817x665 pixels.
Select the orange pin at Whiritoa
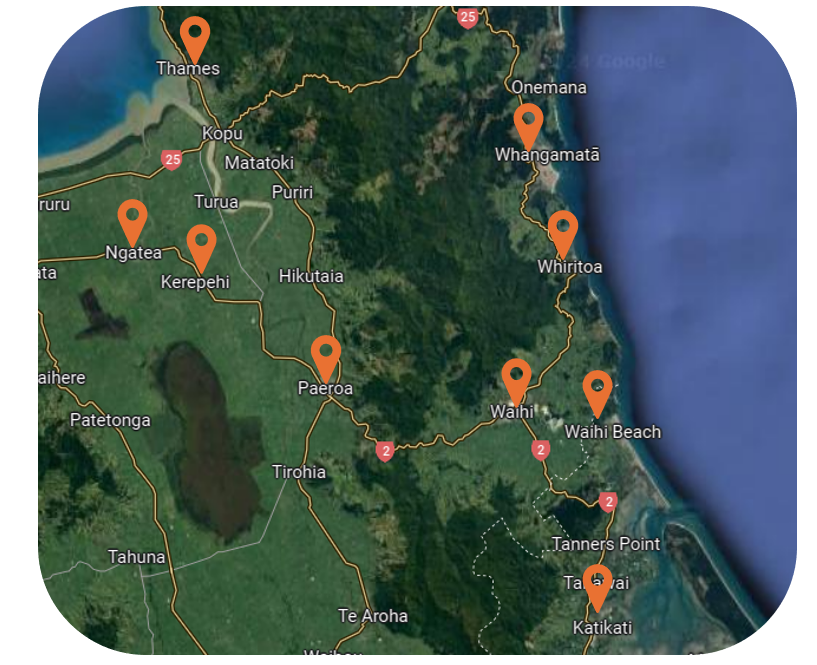pyautogui.click(x=563, y=234)
